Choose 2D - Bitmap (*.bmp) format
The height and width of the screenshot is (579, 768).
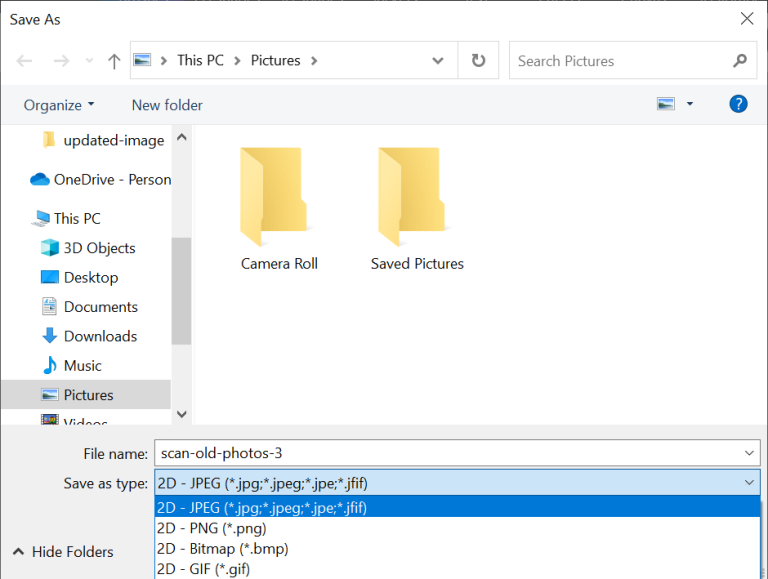click(223, 549)
